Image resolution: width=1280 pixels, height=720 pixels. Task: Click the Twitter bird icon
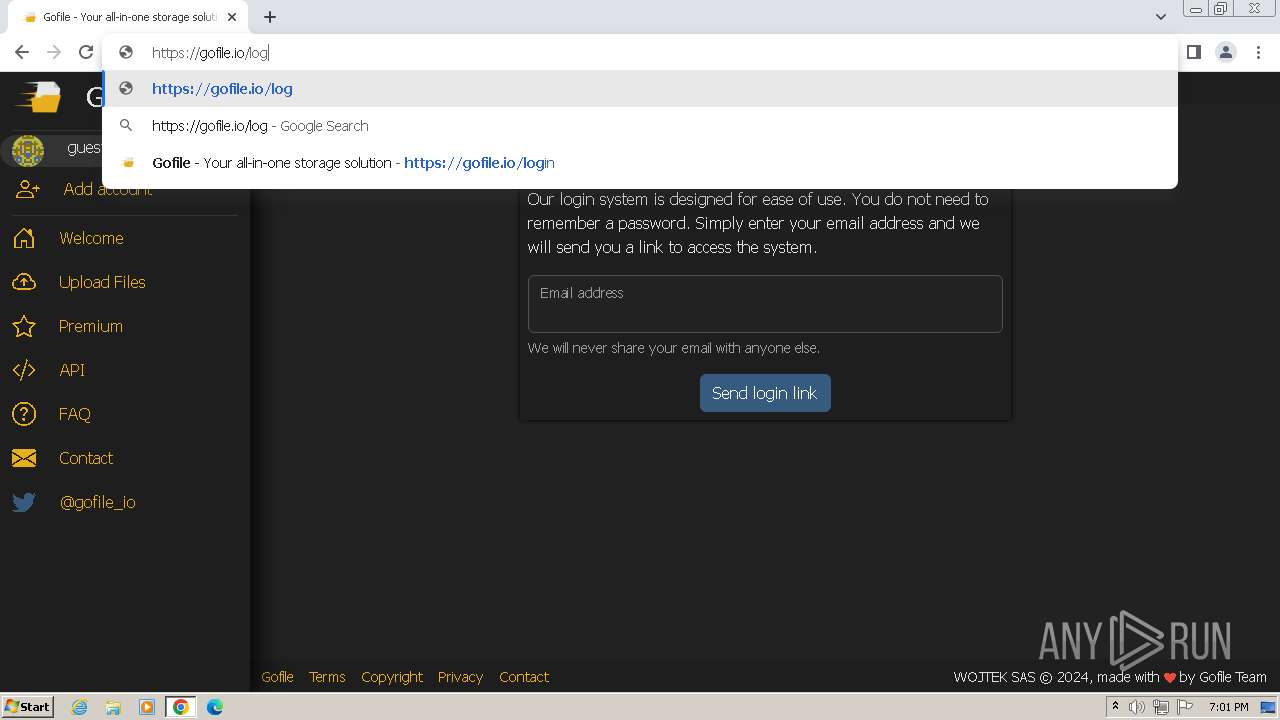coord(24,502)
